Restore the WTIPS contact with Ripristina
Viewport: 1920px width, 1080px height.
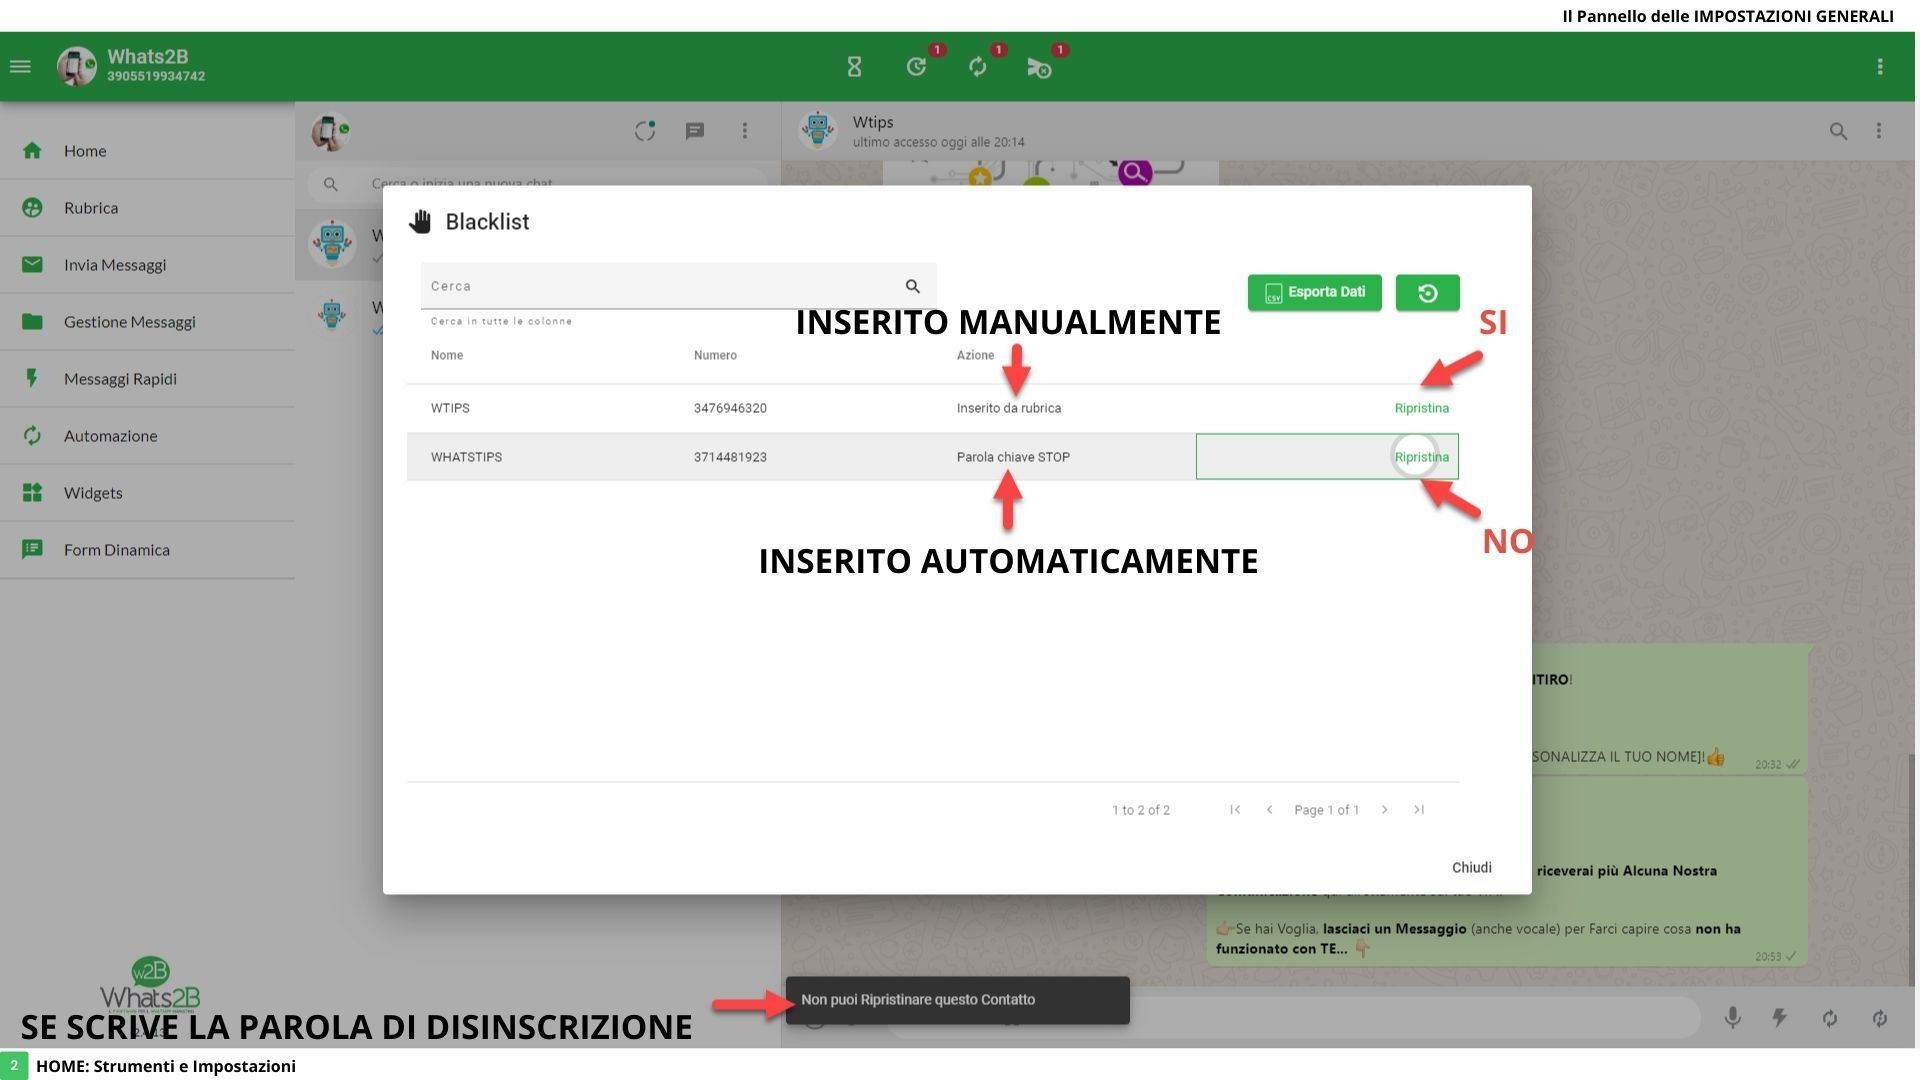(x=1421, y=408)
